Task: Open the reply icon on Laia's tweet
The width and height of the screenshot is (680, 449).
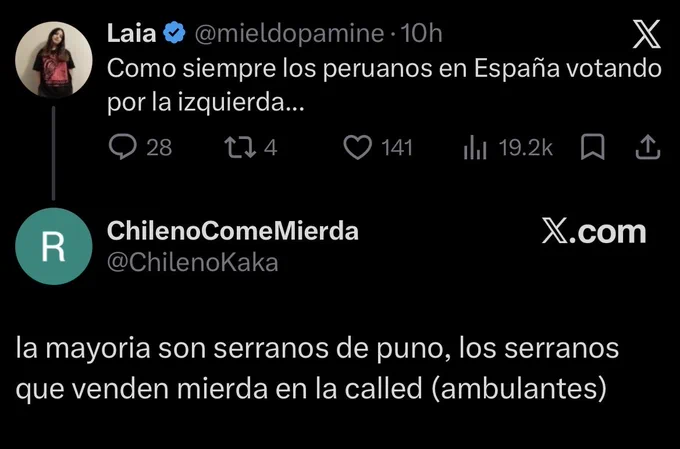Action: pyautogui.click(x=123, y=147)
